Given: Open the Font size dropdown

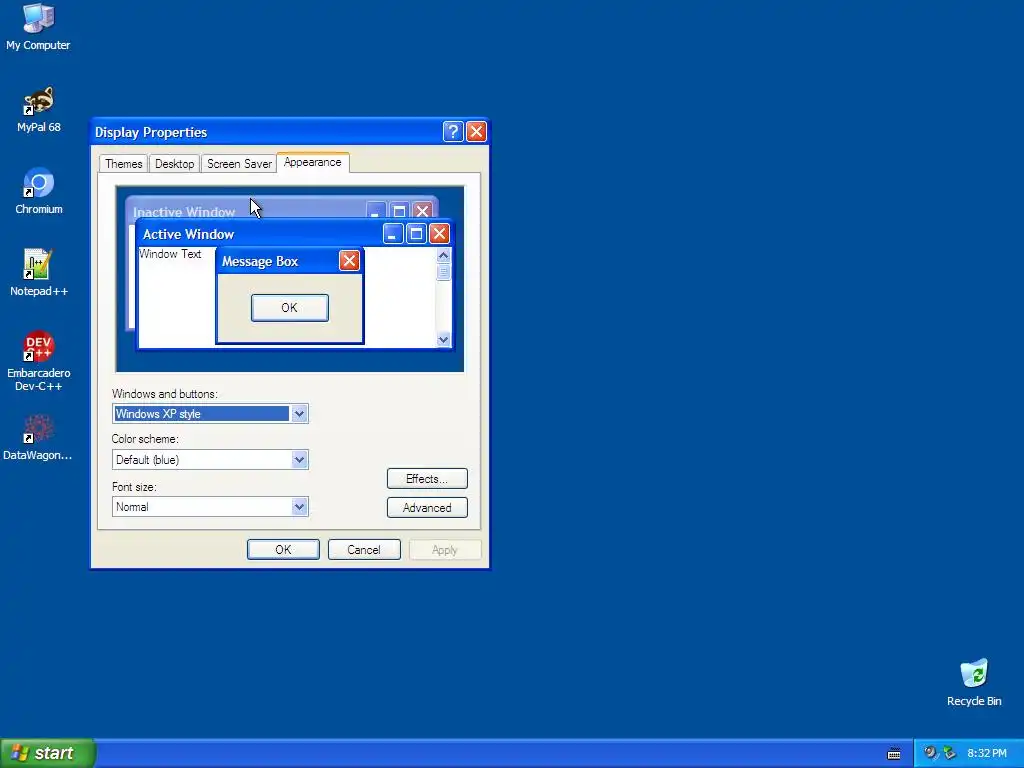Looking at the screenshot, I should [299, 507].
